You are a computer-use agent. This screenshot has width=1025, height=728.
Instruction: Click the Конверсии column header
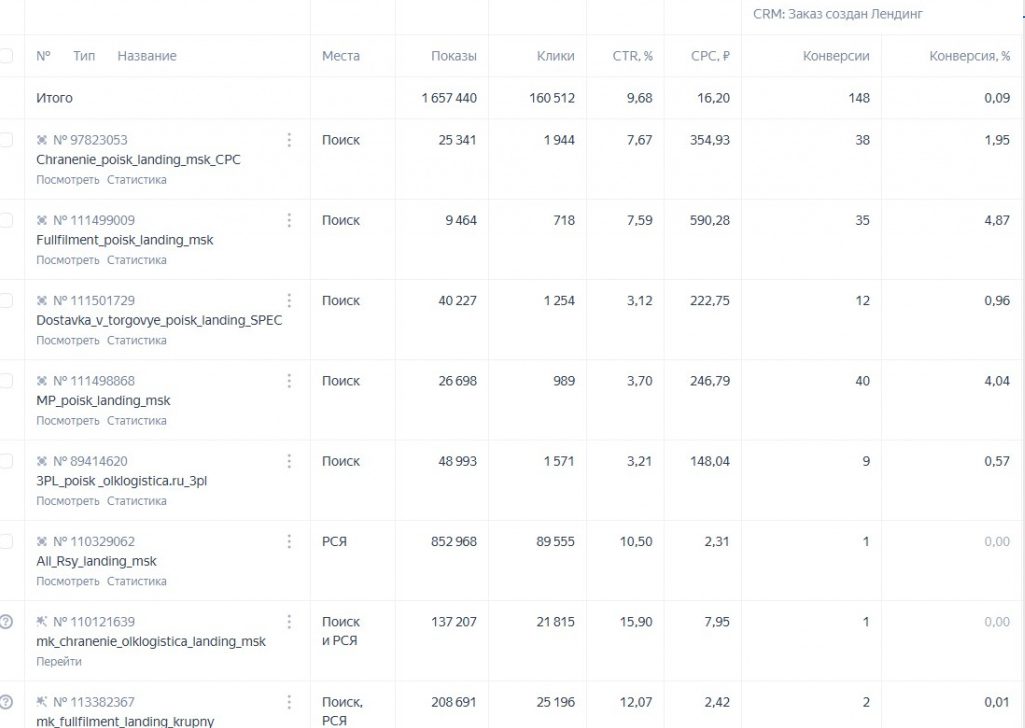836,56
